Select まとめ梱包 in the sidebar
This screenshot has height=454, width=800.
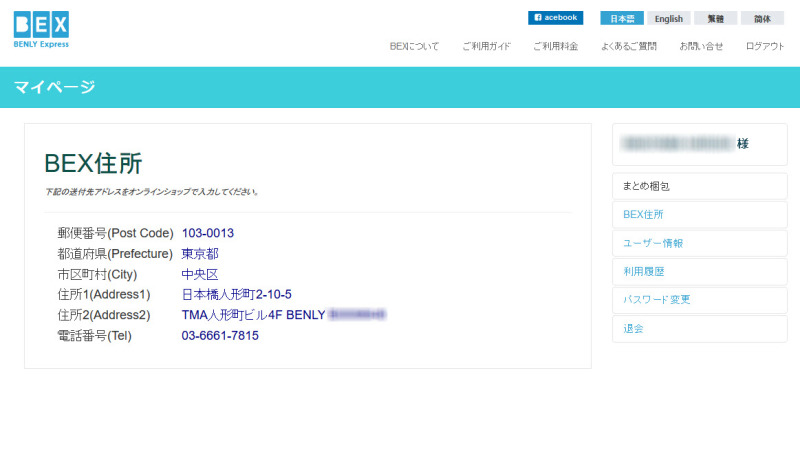coord(699,186)
